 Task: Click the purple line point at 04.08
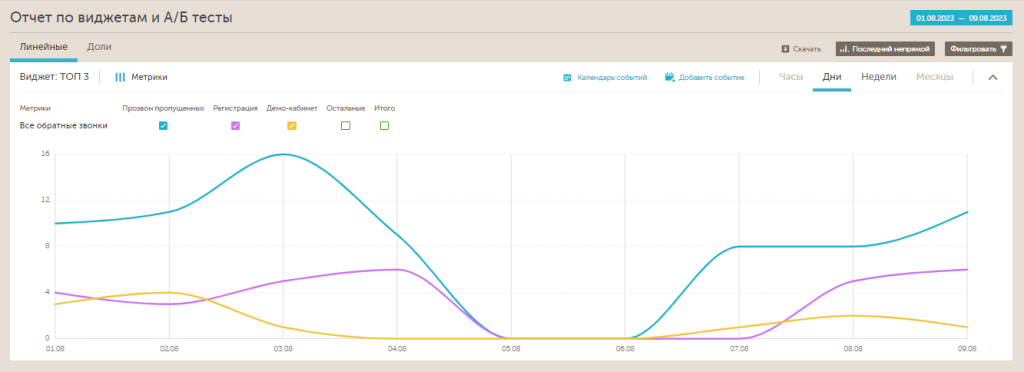(x=397, y=270)
